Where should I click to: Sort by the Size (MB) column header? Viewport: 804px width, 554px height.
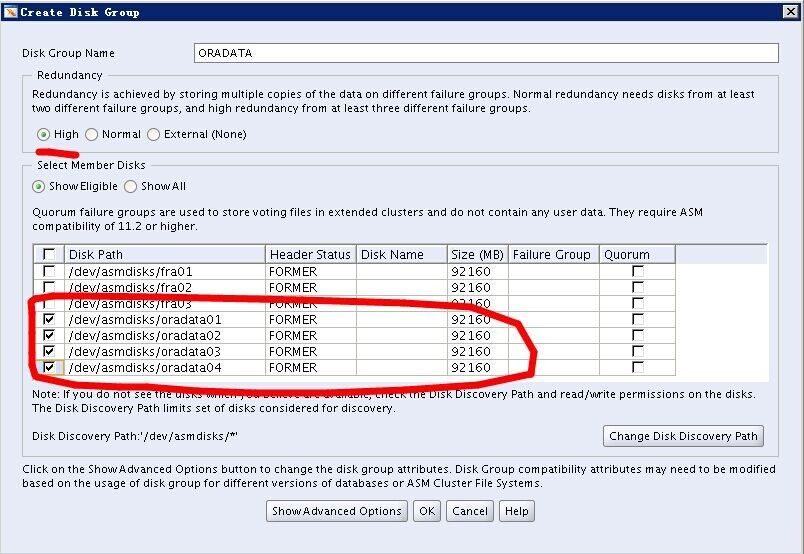coord(477,254)
